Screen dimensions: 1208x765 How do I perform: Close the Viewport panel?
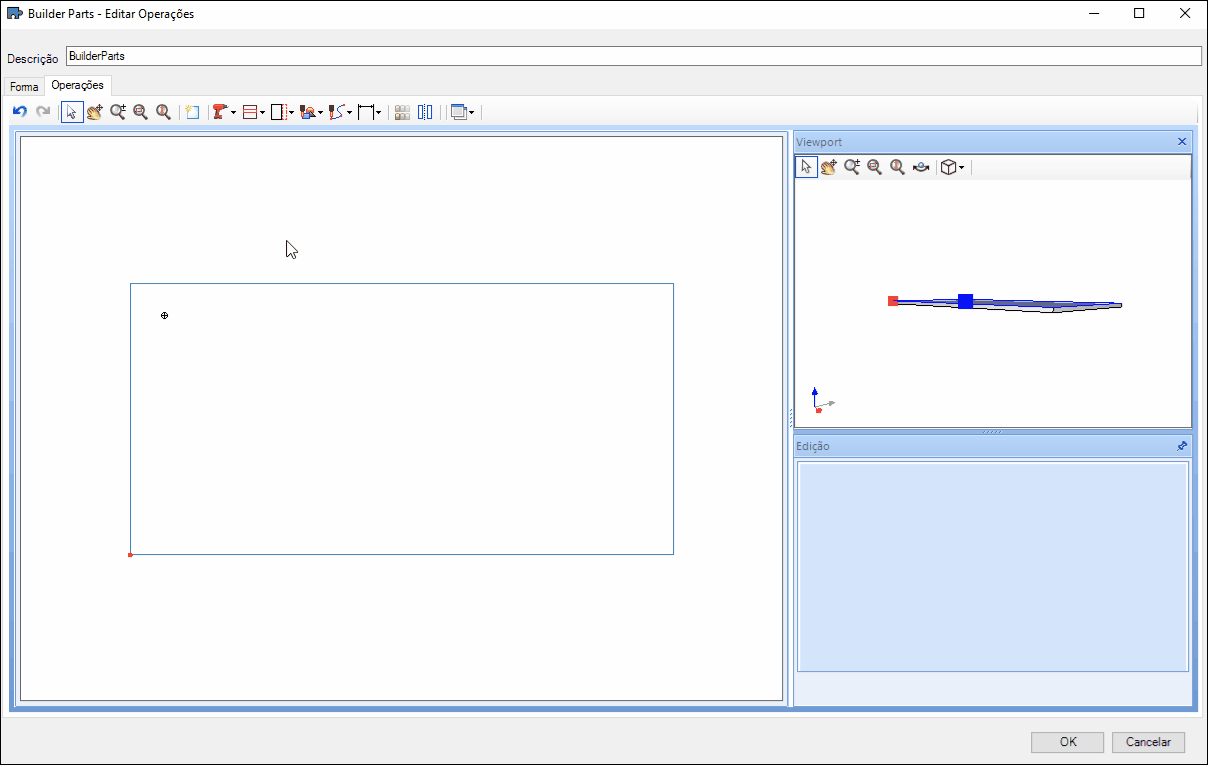click(1182, 142)
